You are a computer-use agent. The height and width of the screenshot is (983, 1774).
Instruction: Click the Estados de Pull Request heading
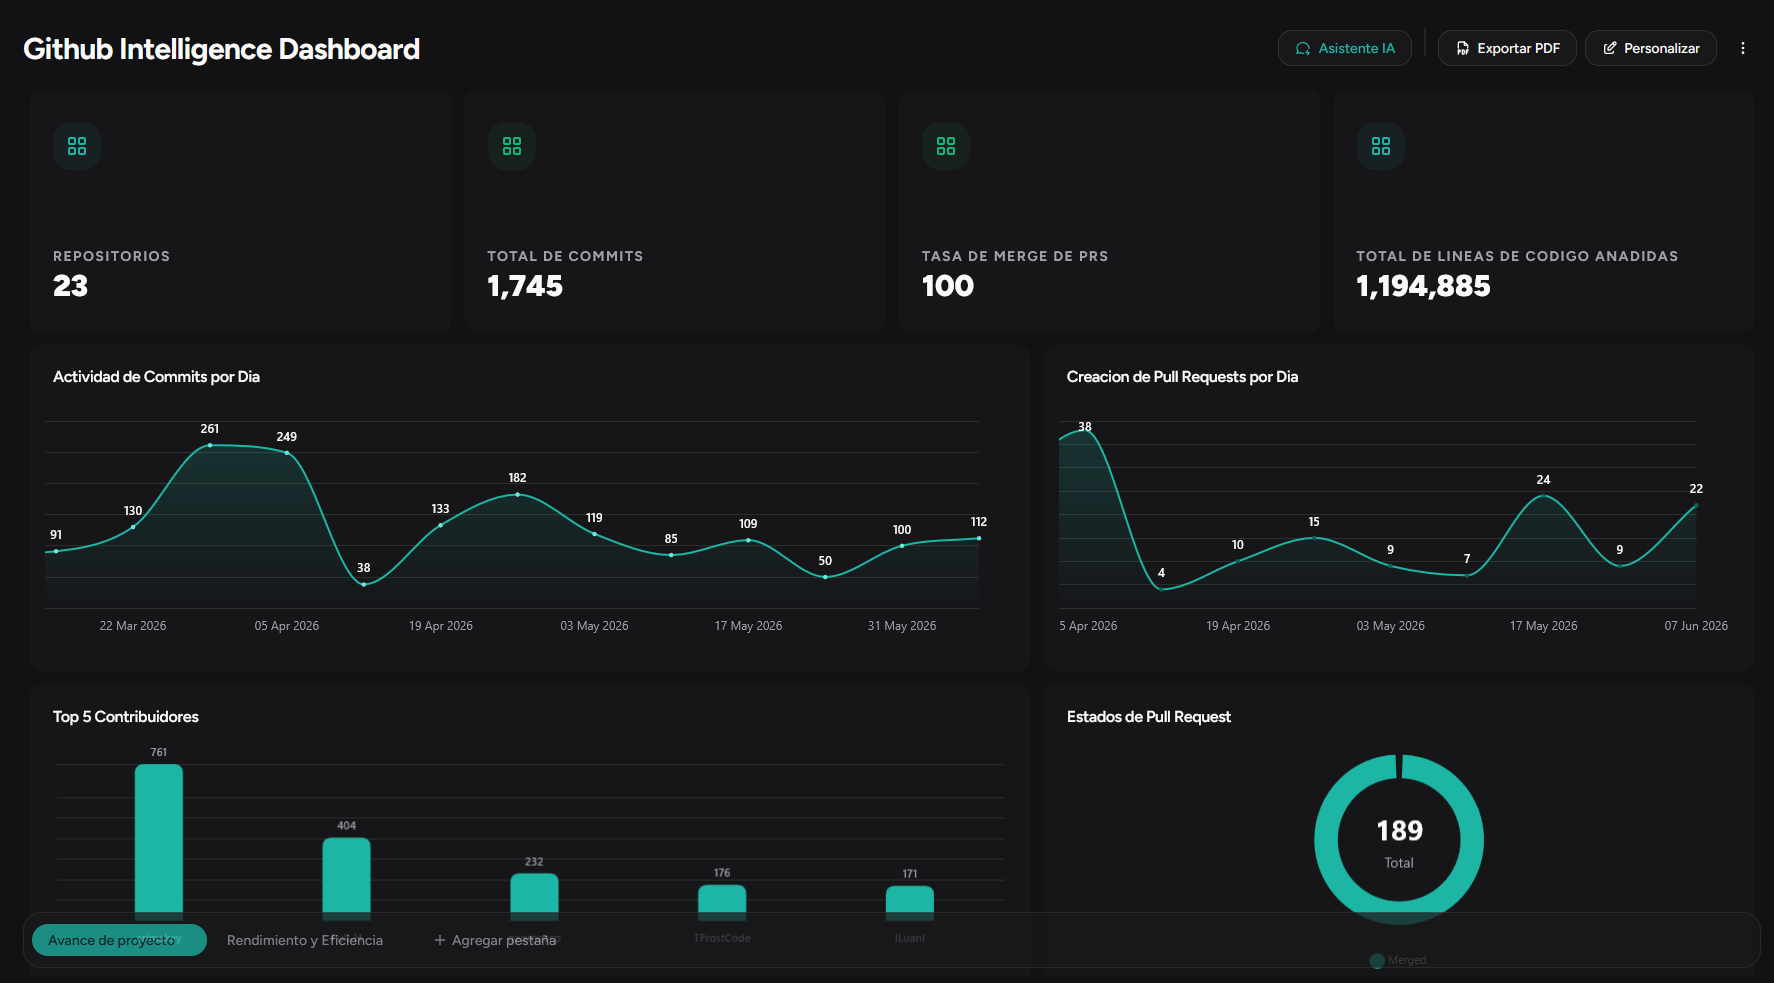click(1148, 717)
